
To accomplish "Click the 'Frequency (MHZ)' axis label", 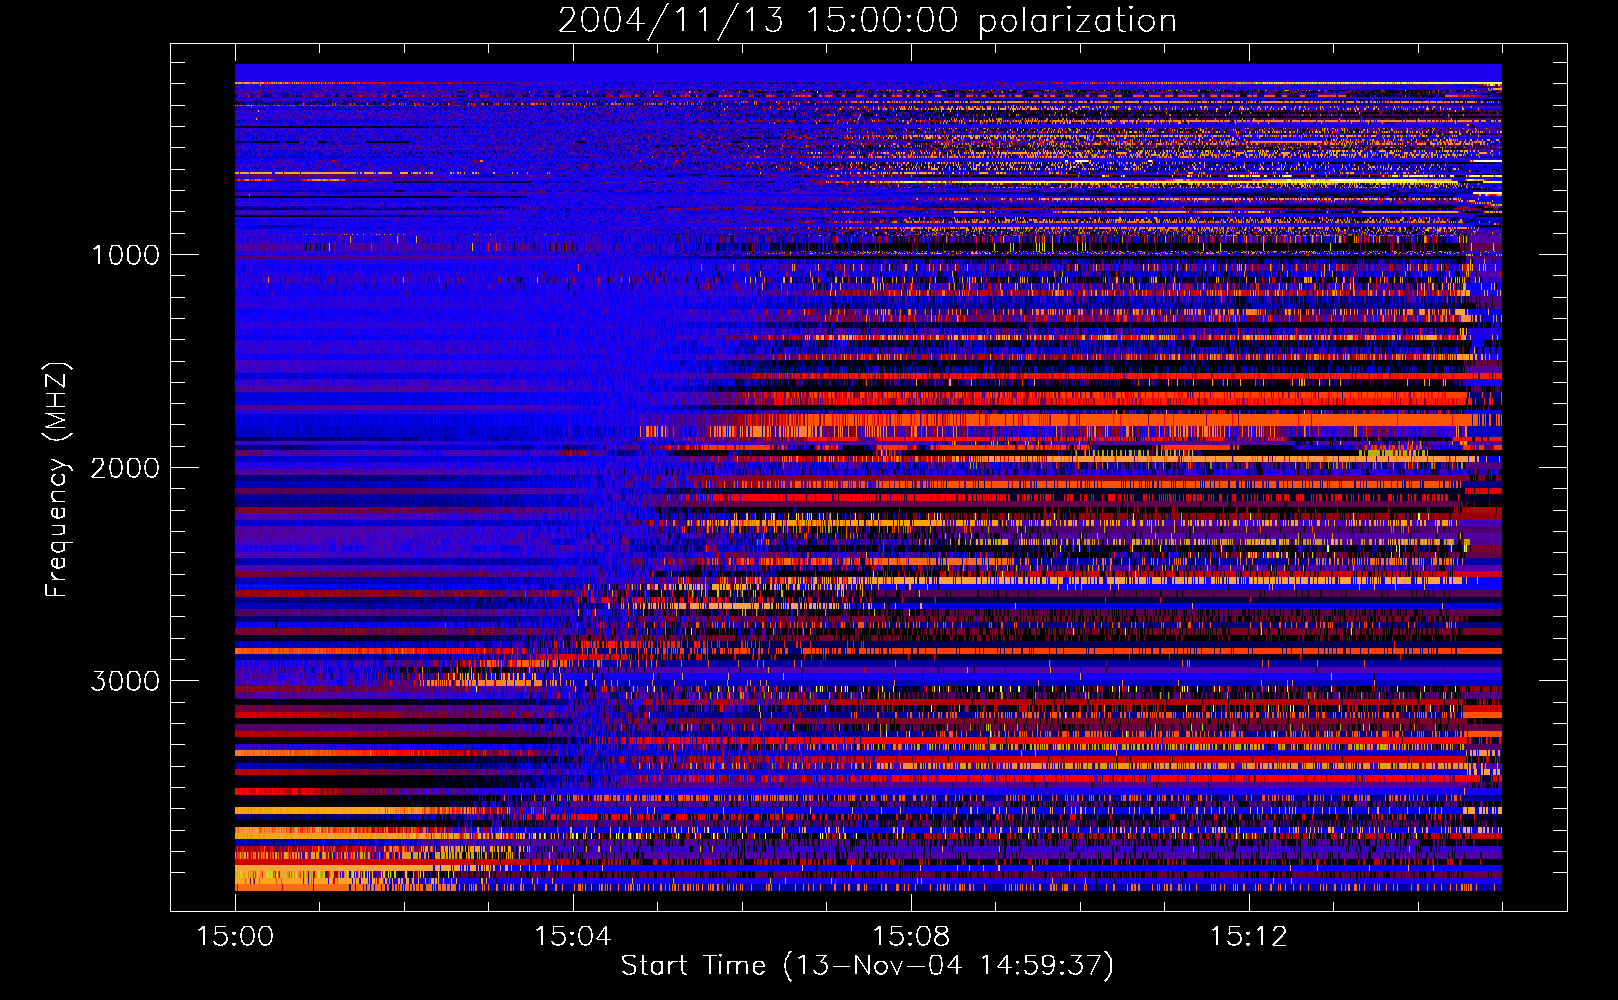I will 57,480.
